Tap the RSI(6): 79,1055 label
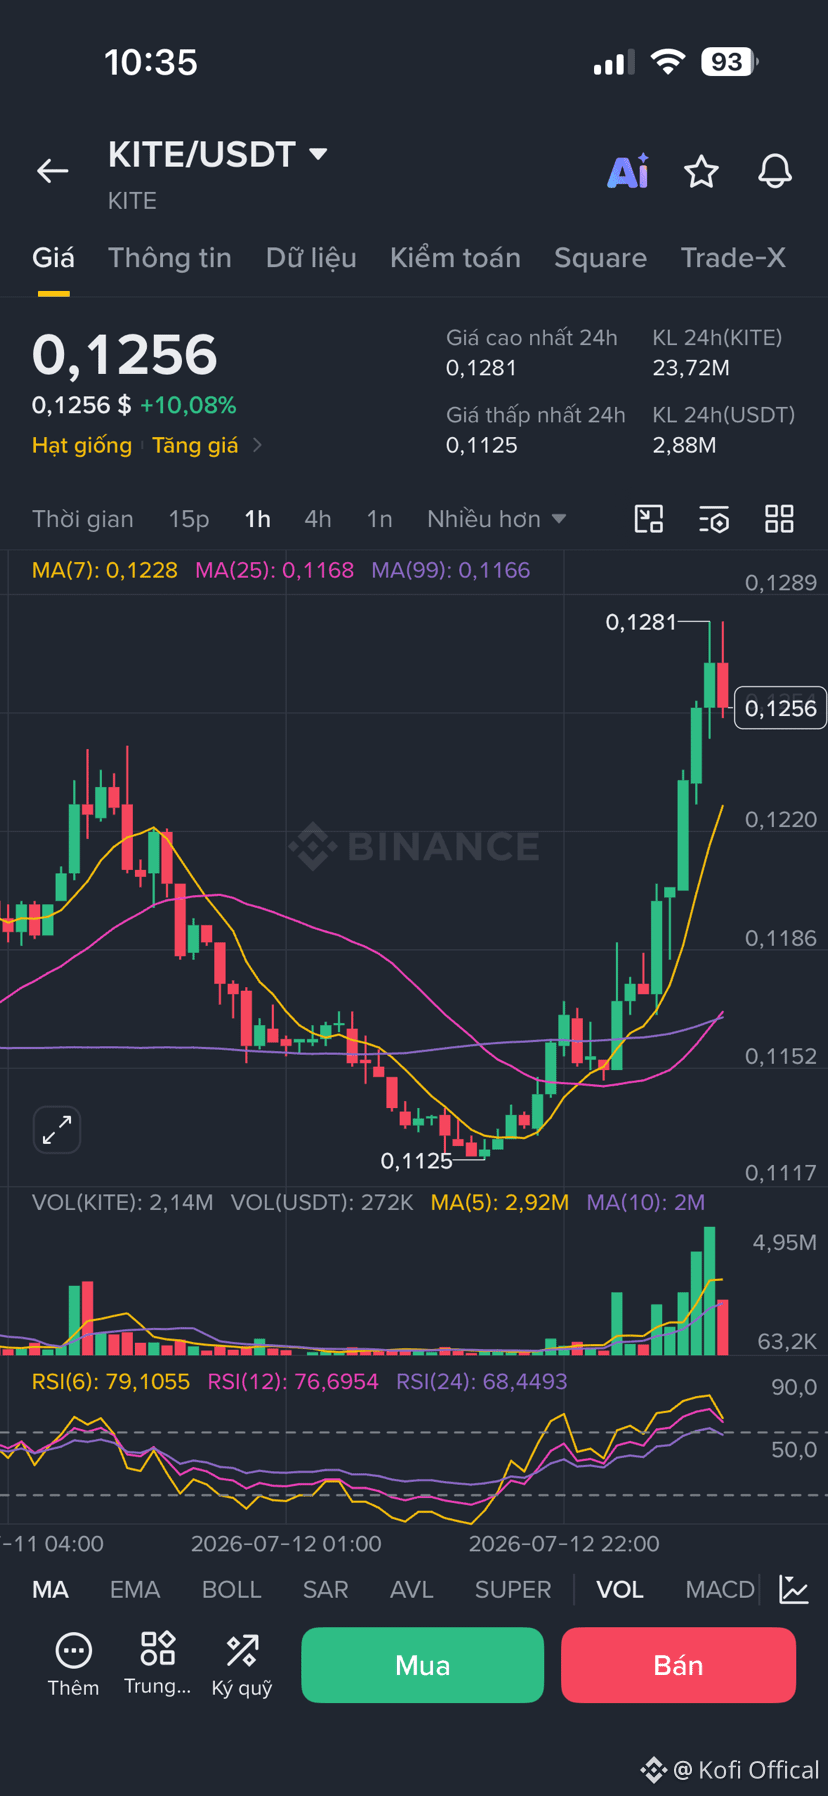Screen dimensions: 828x1796 pyautogui.click(x=111, y=1382)
